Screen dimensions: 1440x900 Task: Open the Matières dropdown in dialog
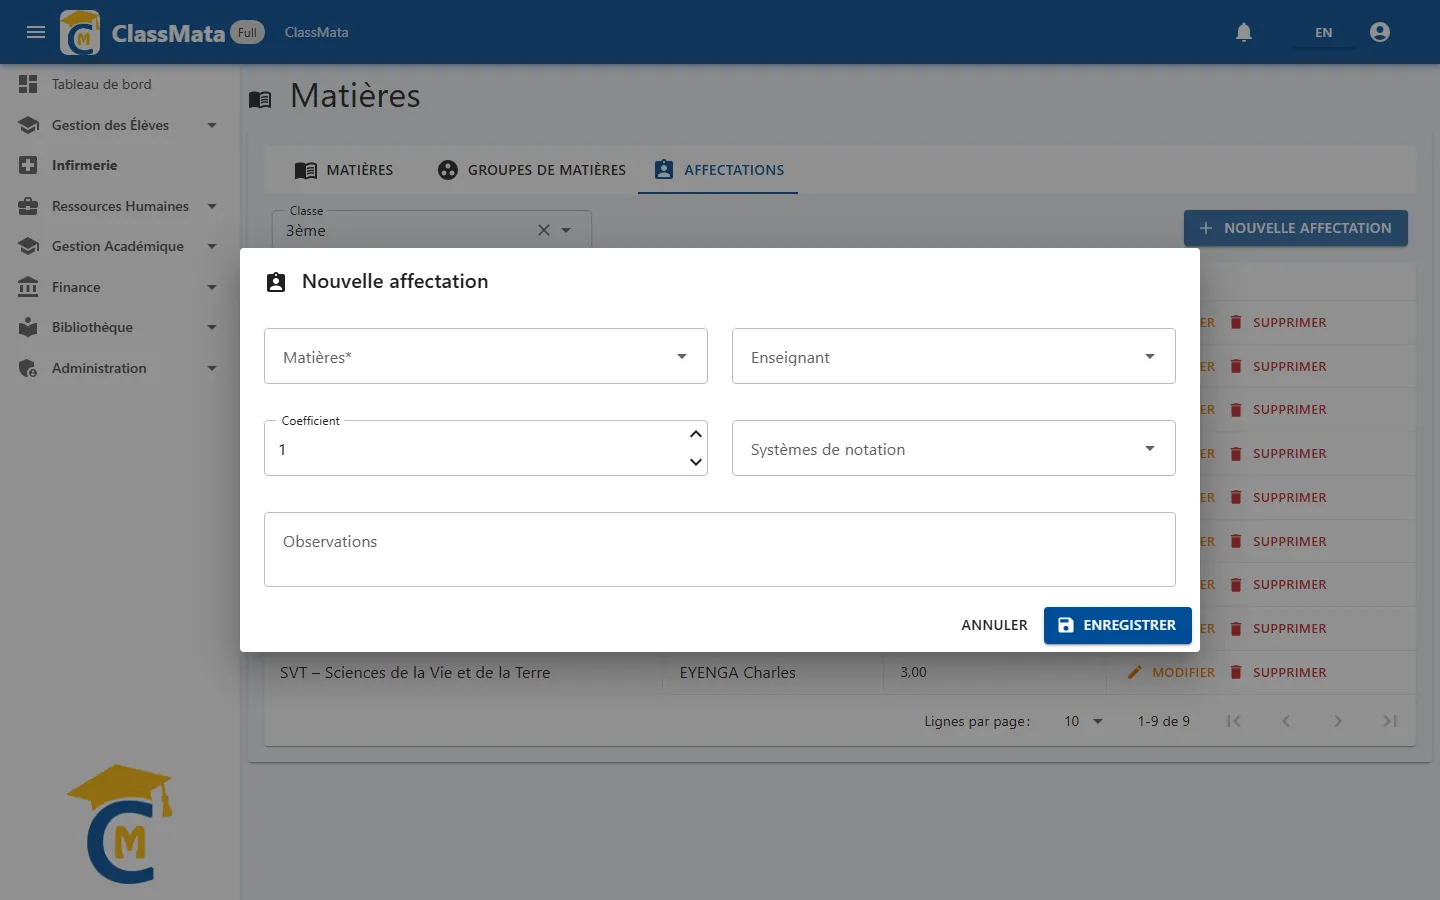tap(486, 356)
